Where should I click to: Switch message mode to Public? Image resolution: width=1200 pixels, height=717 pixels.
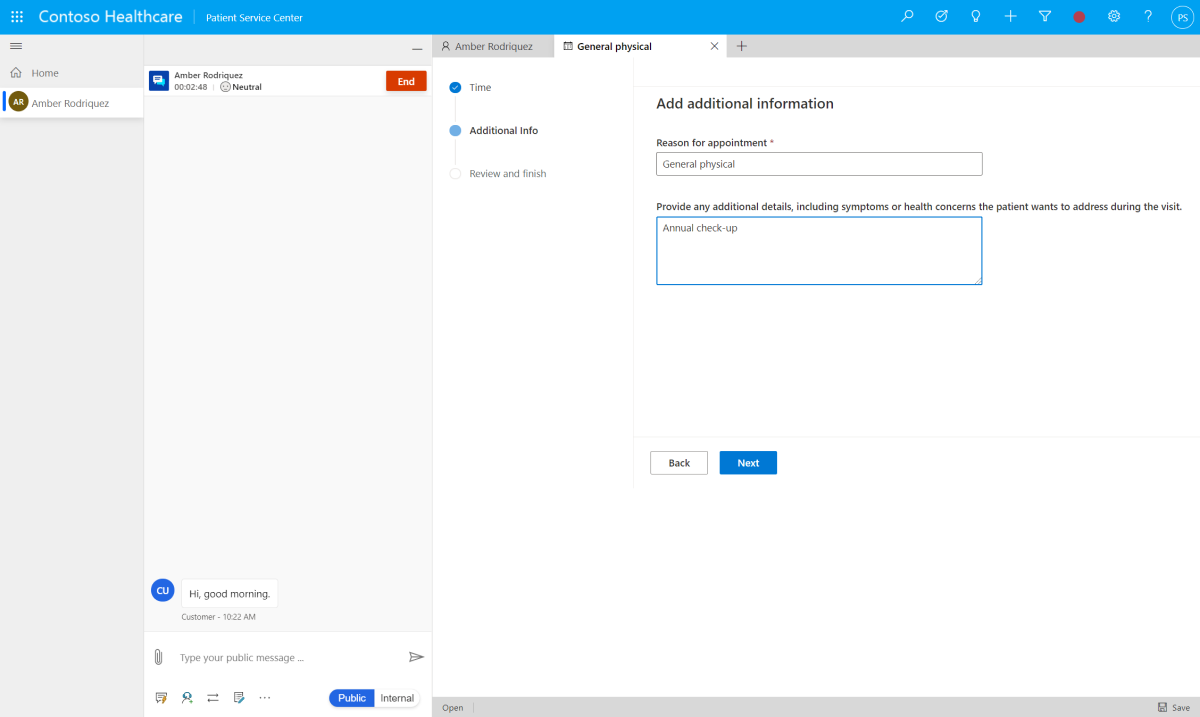pos(352,698)
